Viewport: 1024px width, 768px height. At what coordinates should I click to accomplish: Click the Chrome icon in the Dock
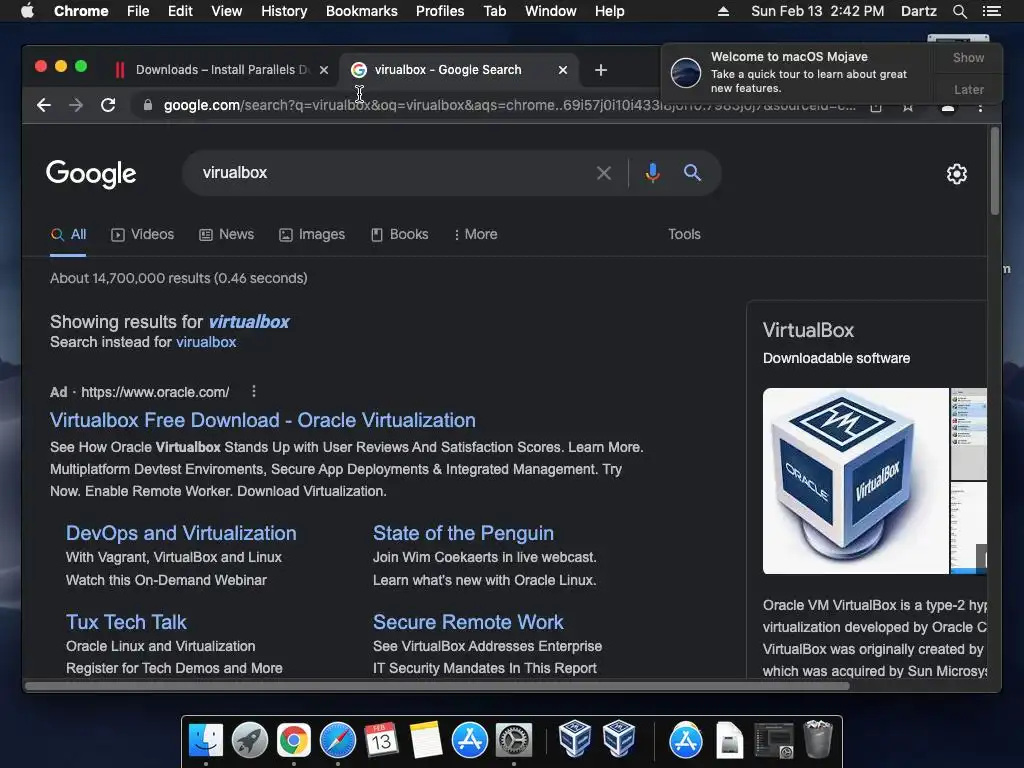point(294,740)
